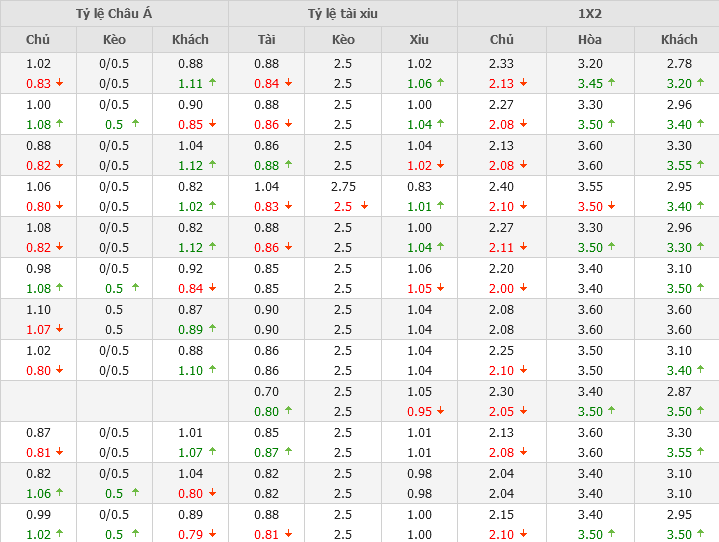Image resolution: width=719 pixels, height=542 pixels.
Task: Select the Tỷ lệ tài xiu header
Action: (x=343, y=13)
